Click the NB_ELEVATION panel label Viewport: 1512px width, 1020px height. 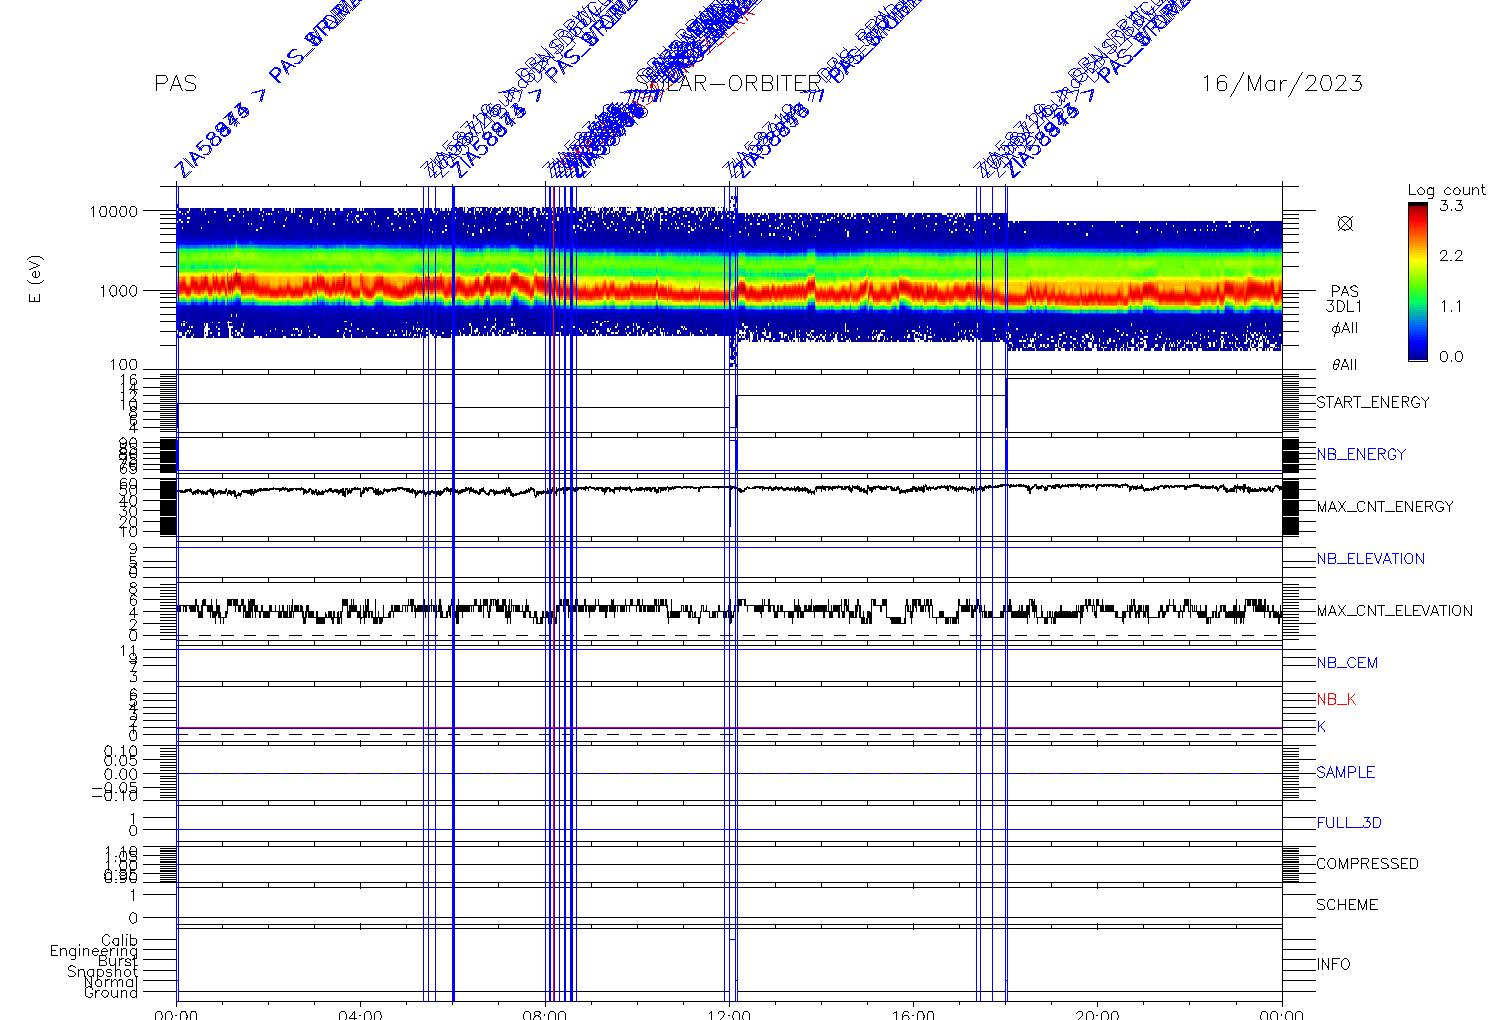click(x=1370, y=558)
